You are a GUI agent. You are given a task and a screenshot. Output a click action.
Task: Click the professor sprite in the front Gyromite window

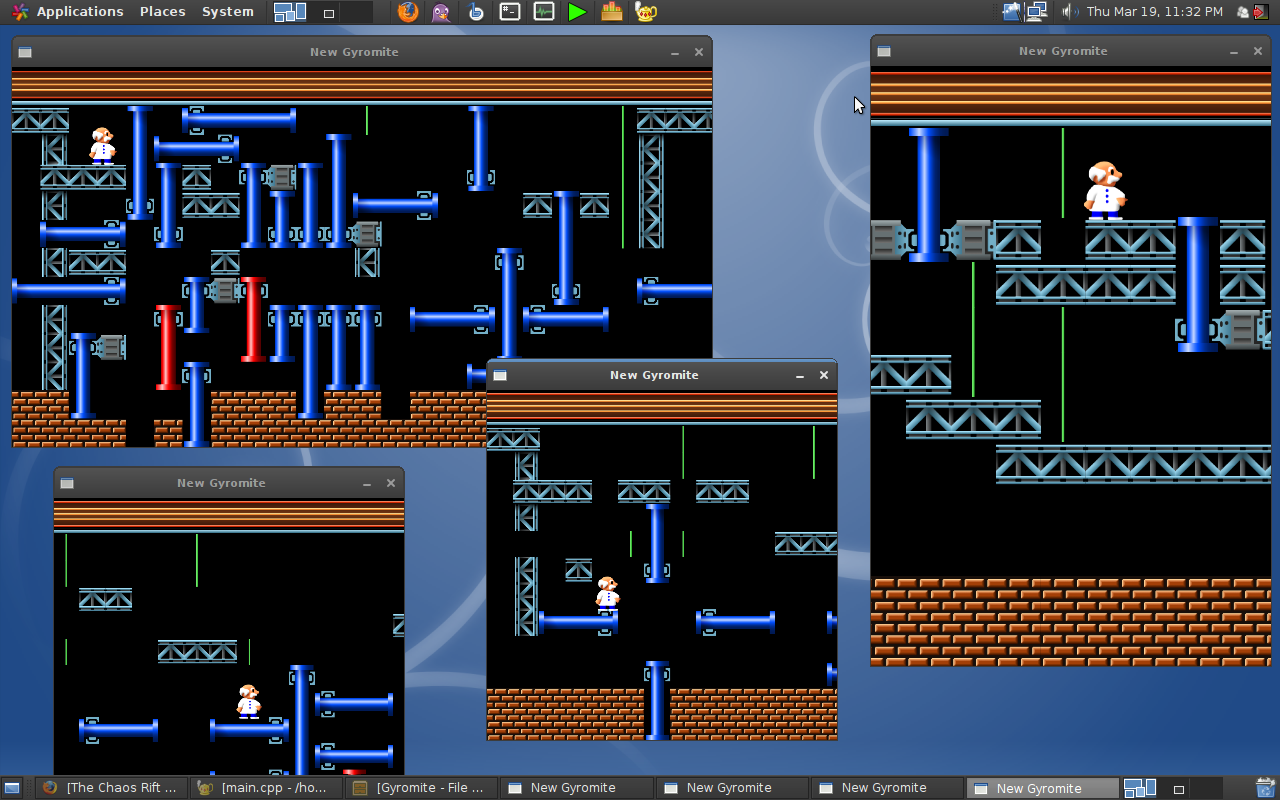click(607, 595)
